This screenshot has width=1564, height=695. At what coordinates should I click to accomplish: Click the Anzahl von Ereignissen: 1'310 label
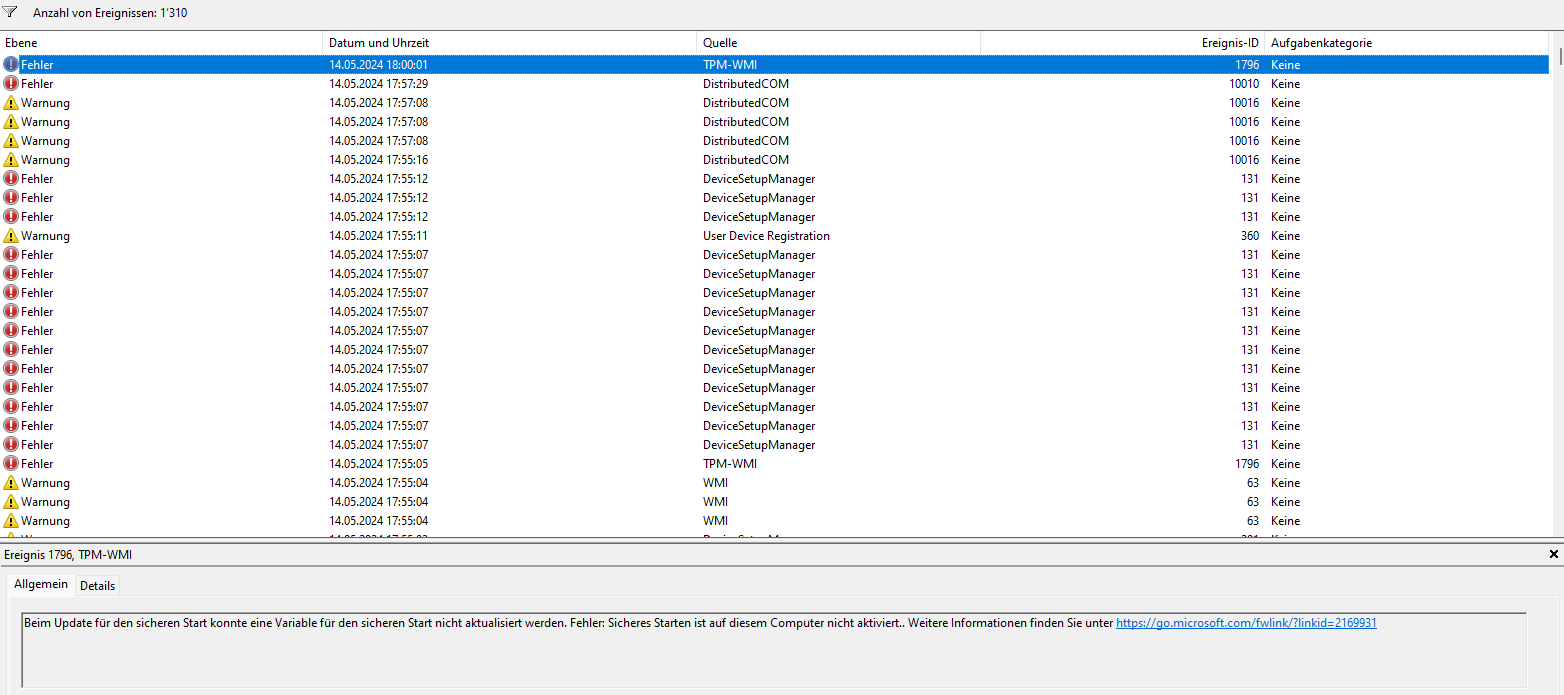(110, 13)
